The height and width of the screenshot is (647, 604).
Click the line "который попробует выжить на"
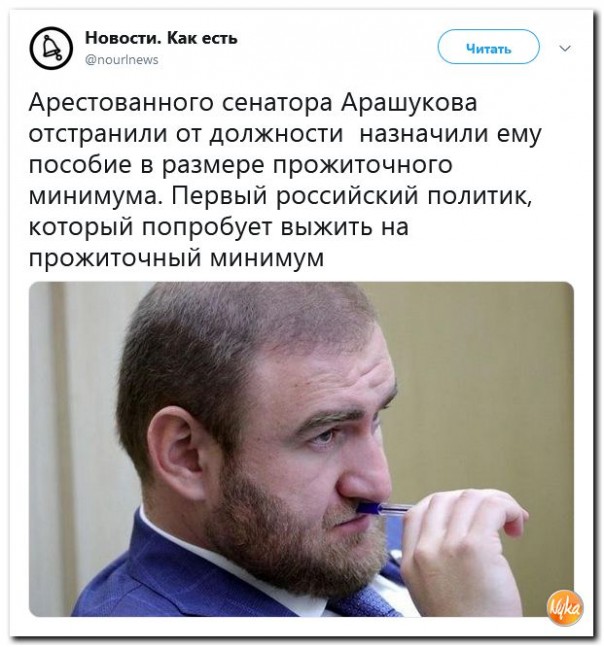219,228
